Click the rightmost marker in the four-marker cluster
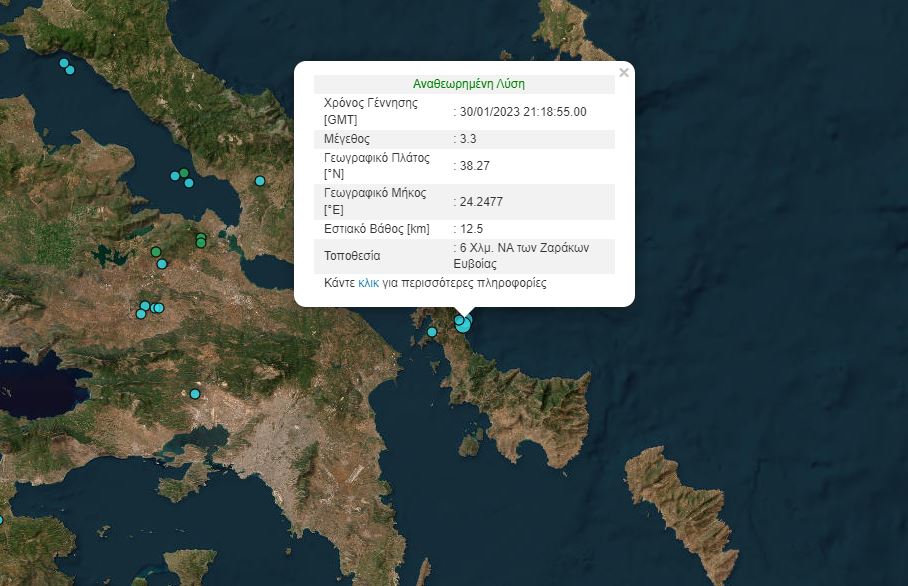Viewport: 908px width, 586px height. point(159,308)
